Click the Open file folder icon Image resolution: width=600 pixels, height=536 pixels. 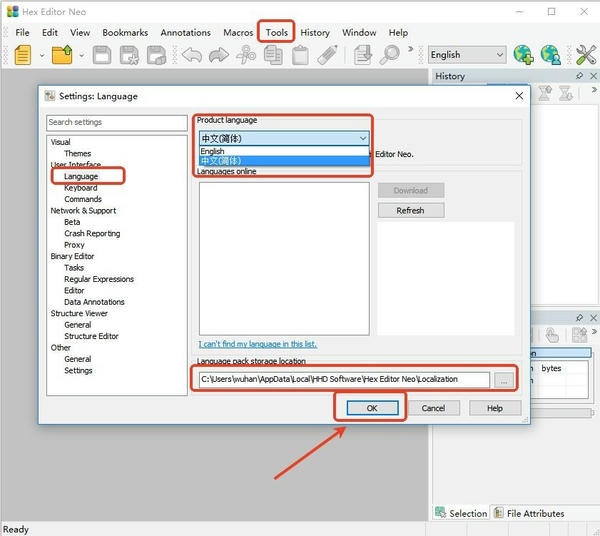pyautogui.click(x=62, y=55)
